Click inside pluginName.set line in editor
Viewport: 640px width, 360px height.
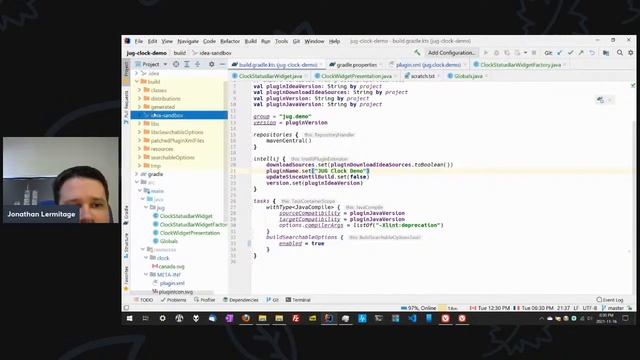[x=318, y=171]
